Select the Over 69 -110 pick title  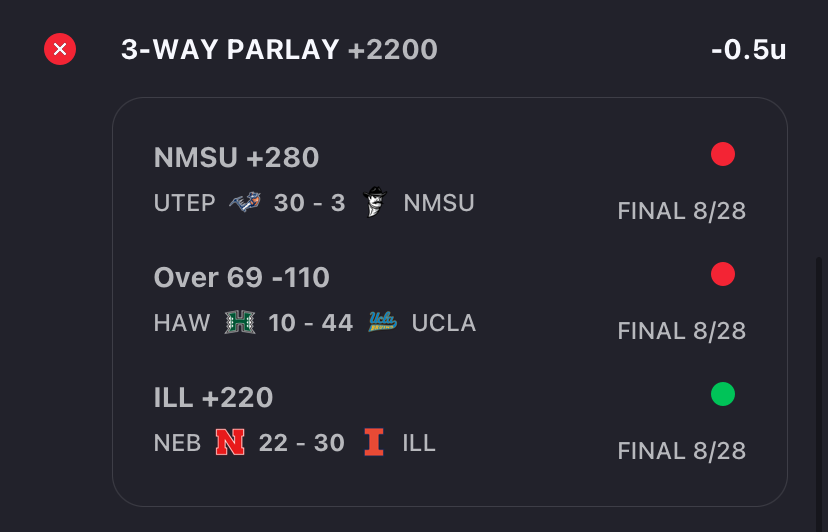click(x=242, y=277)
